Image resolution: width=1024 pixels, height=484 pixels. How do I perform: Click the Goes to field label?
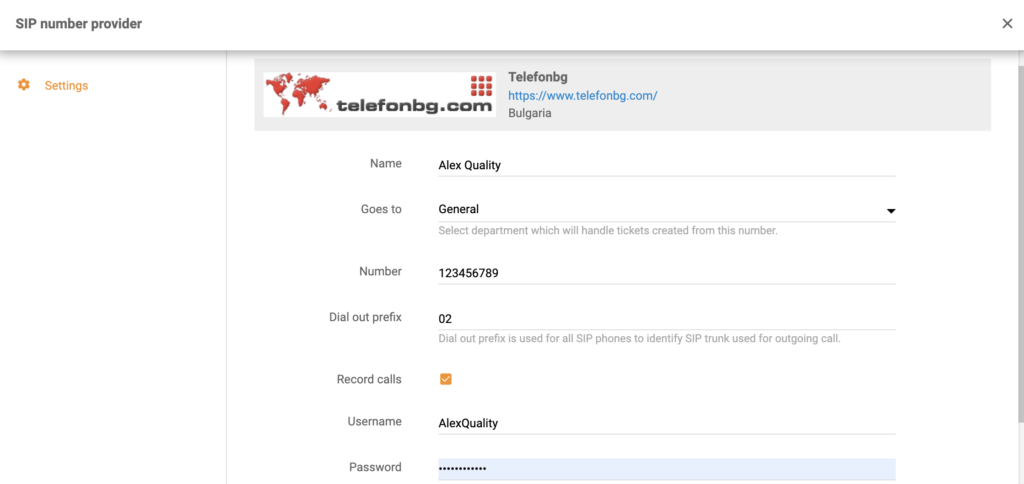381,209
